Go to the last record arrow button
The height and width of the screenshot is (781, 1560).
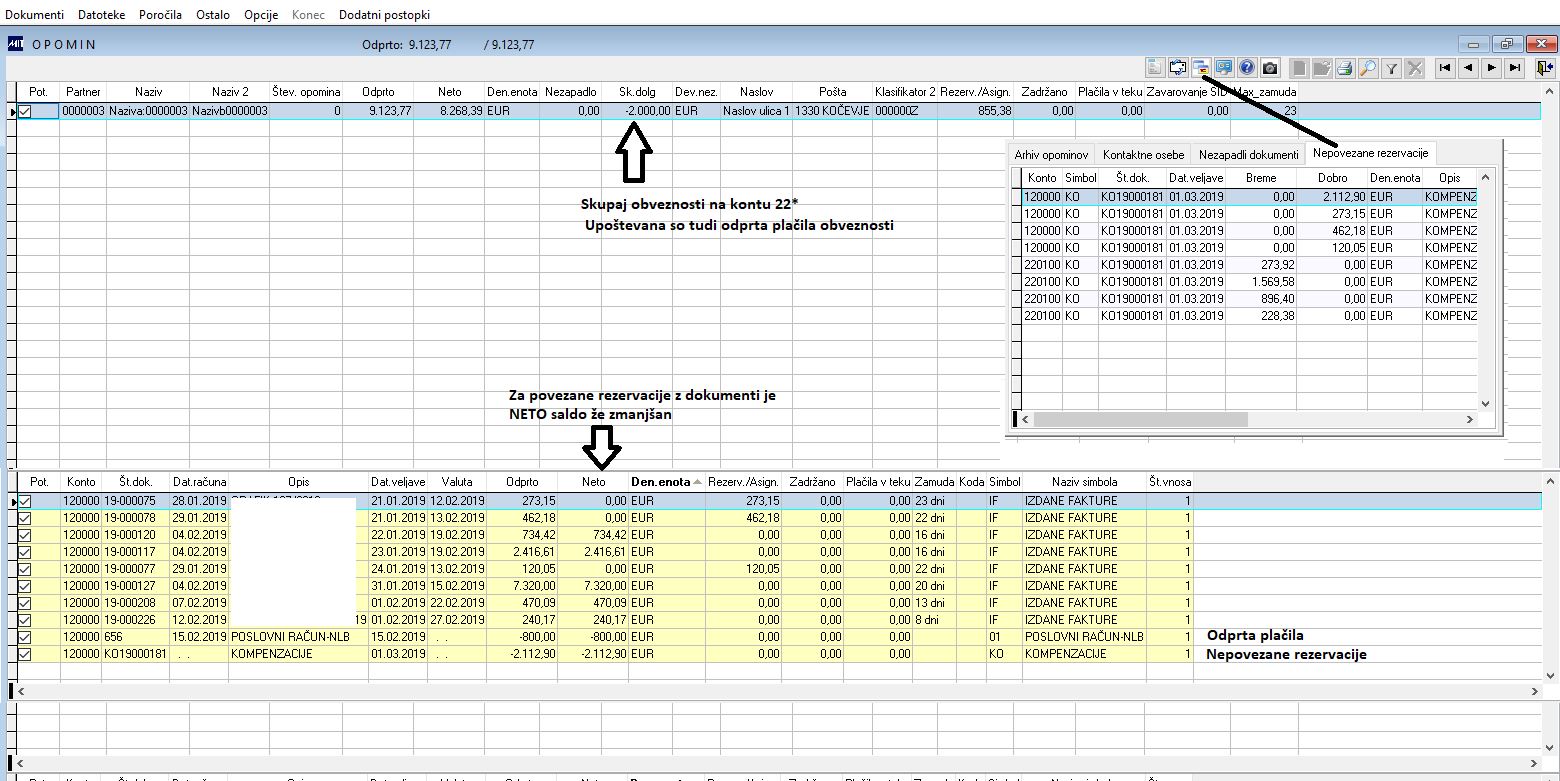[x=1515, y=67]
